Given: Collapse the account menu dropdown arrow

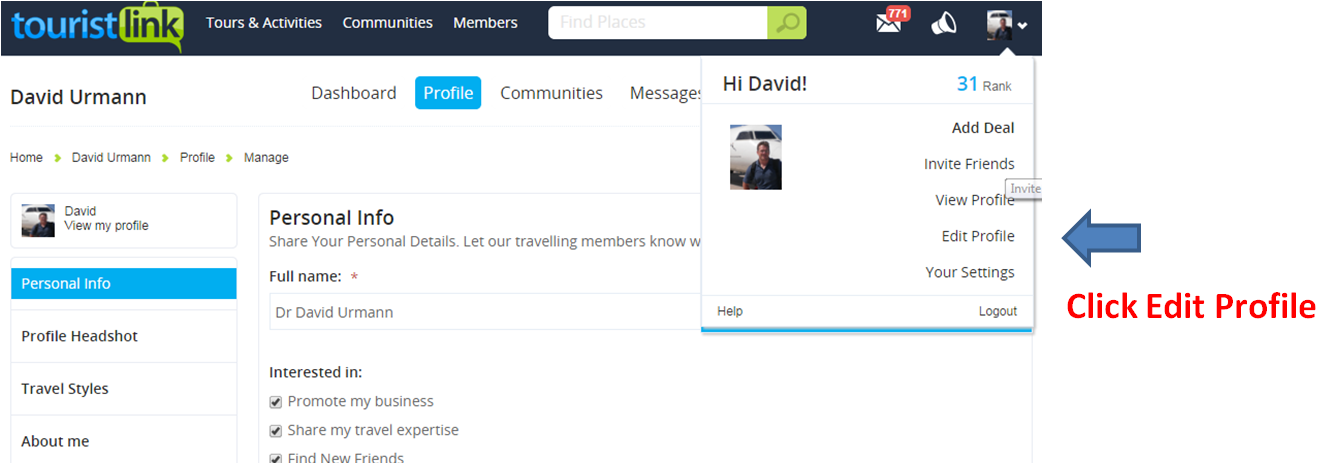Looking at the screenshot, I should pyautogui.click(x=1022, y=27).
